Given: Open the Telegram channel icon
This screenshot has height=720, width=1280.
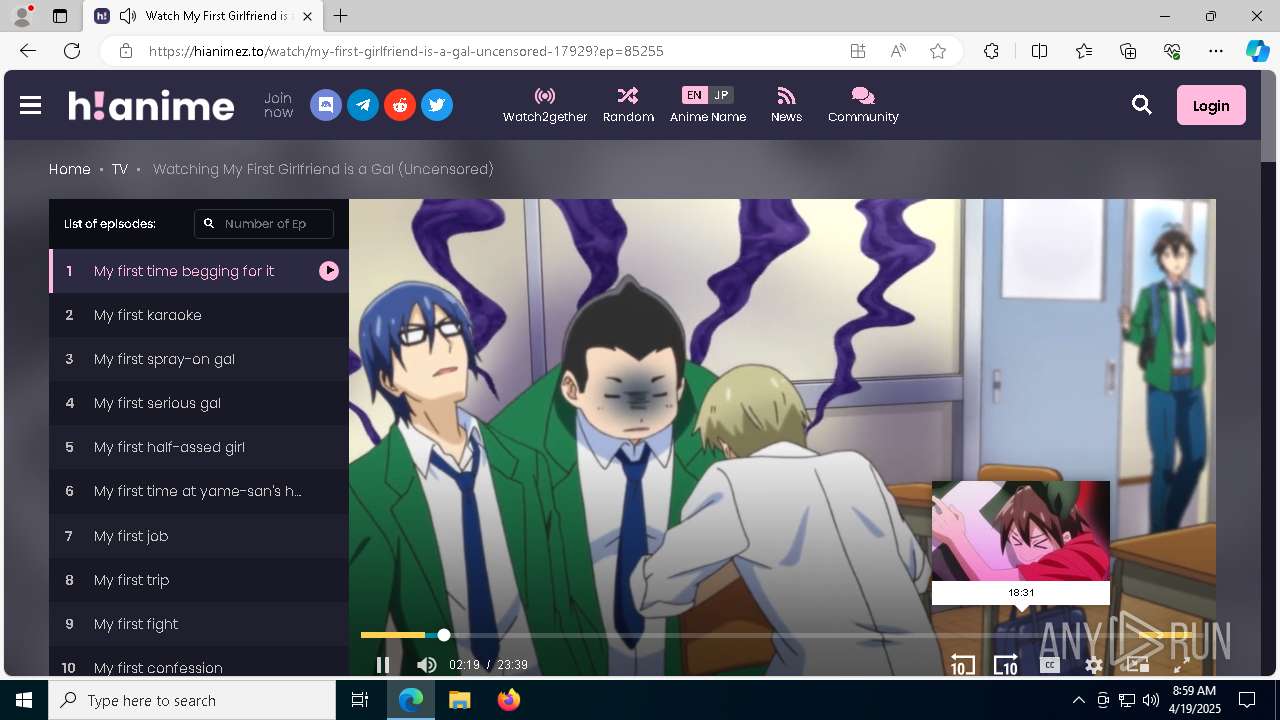Looking at the screenshot, I should pos(363,105).
